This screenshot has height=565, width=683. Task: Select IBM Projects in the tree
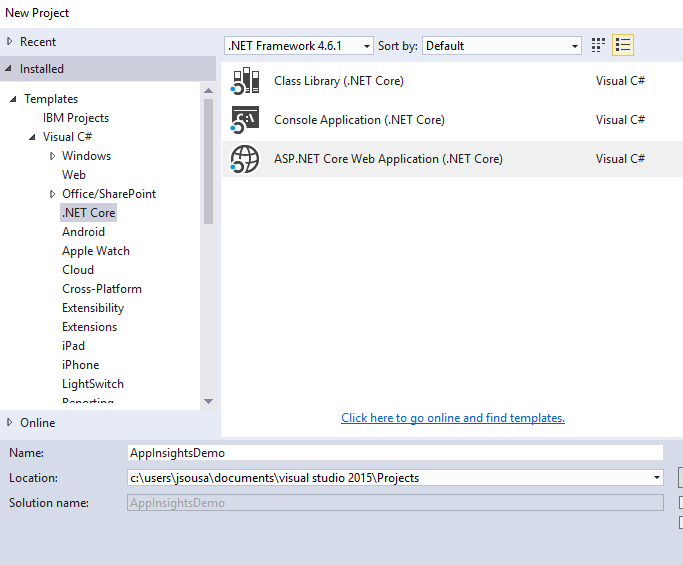pyautogui.click(x=76, y=118)
